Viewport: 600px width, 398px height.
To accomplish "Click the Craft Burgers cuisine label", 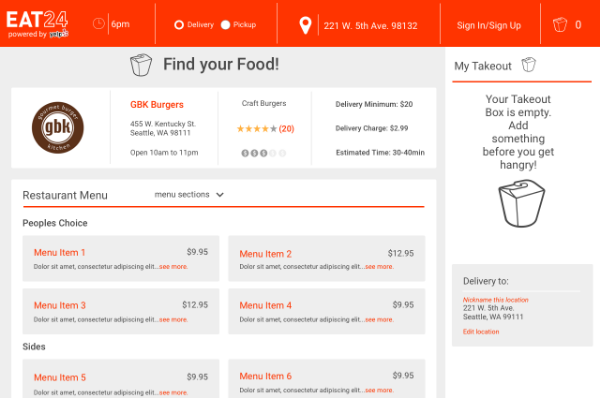I will (x=264, y=103).
